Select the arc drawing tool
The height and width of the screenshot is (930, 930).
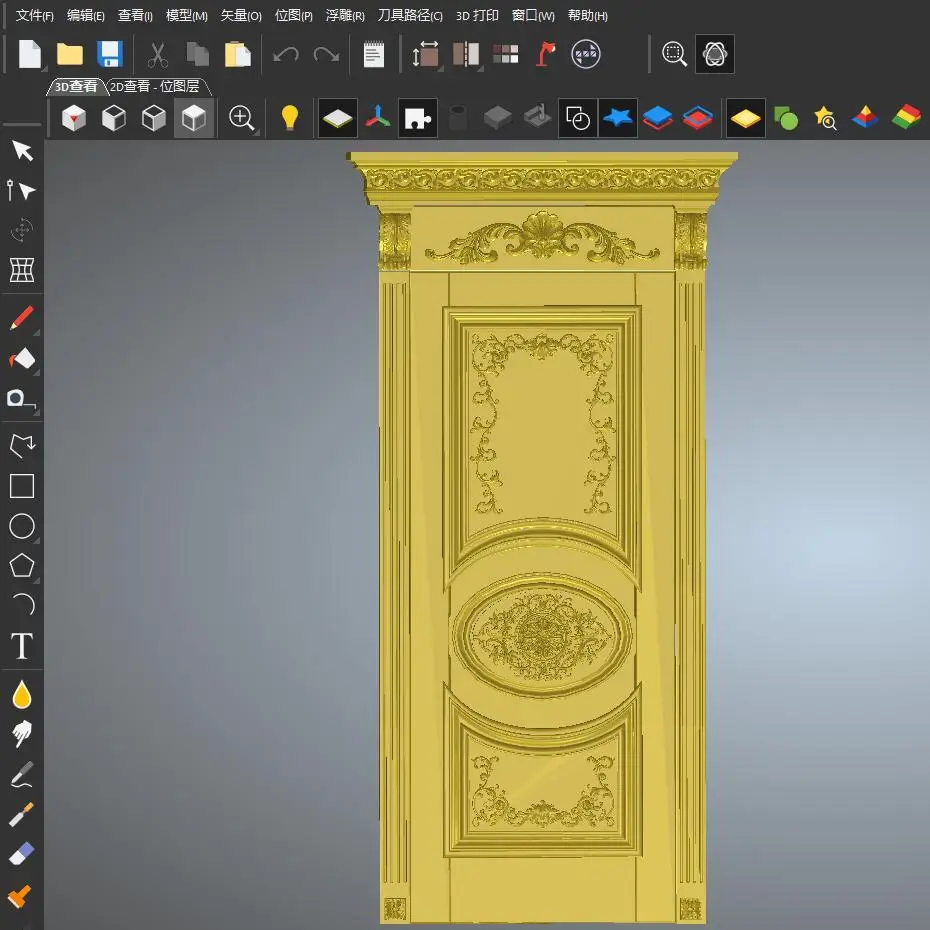point(24,605)
